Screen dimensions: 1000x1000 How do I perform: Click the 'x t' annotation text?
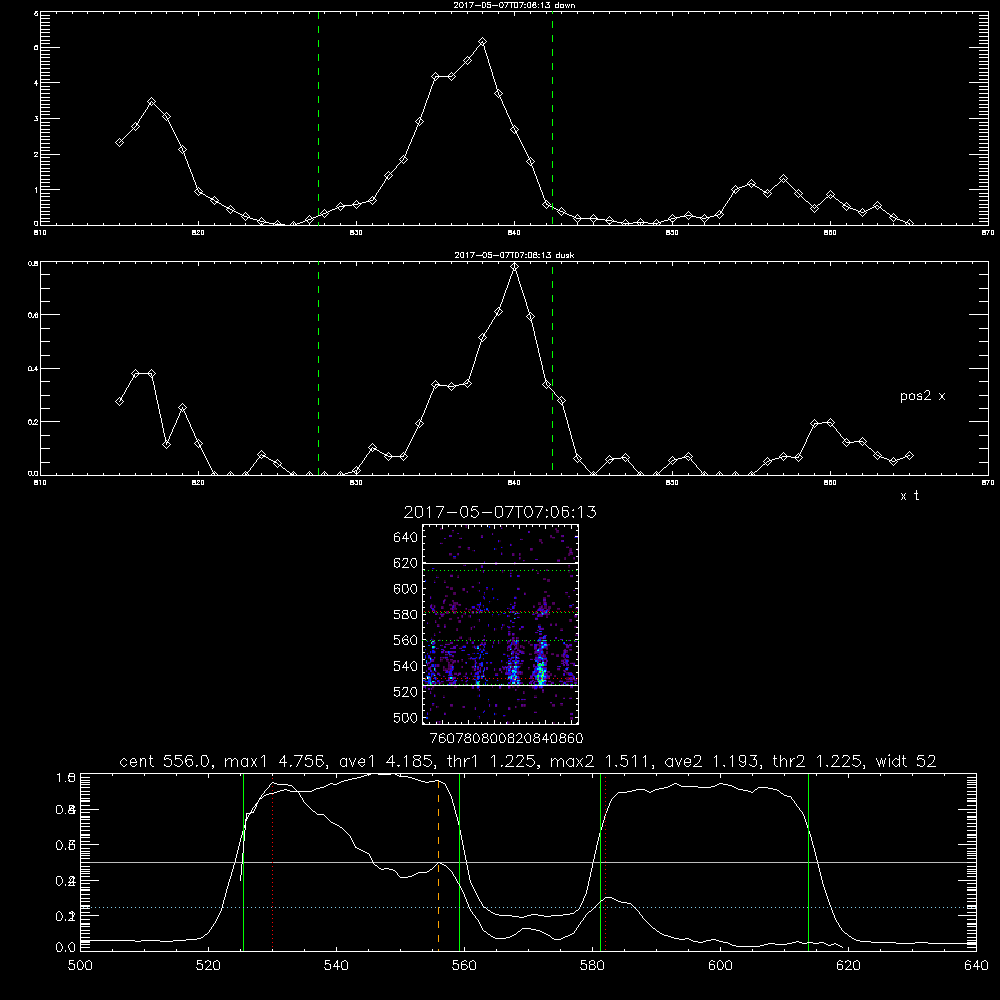(909, 496)
